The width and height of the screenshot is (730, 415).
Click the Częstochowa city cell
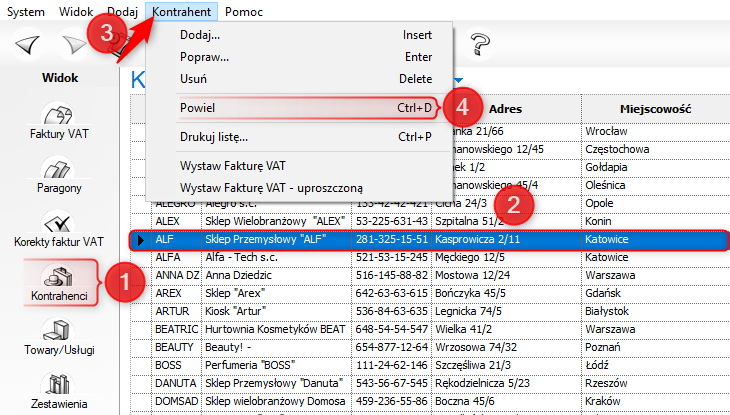pyautogui.click(x=656, y=149)
